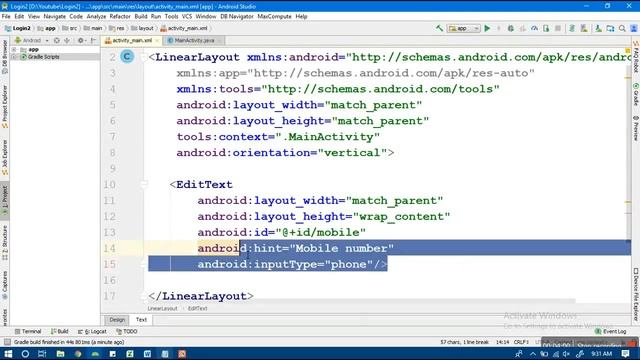Viewport: 640px width, 360px height.
Task: Open the MaxCompute menu
Action: click(274, 16)
